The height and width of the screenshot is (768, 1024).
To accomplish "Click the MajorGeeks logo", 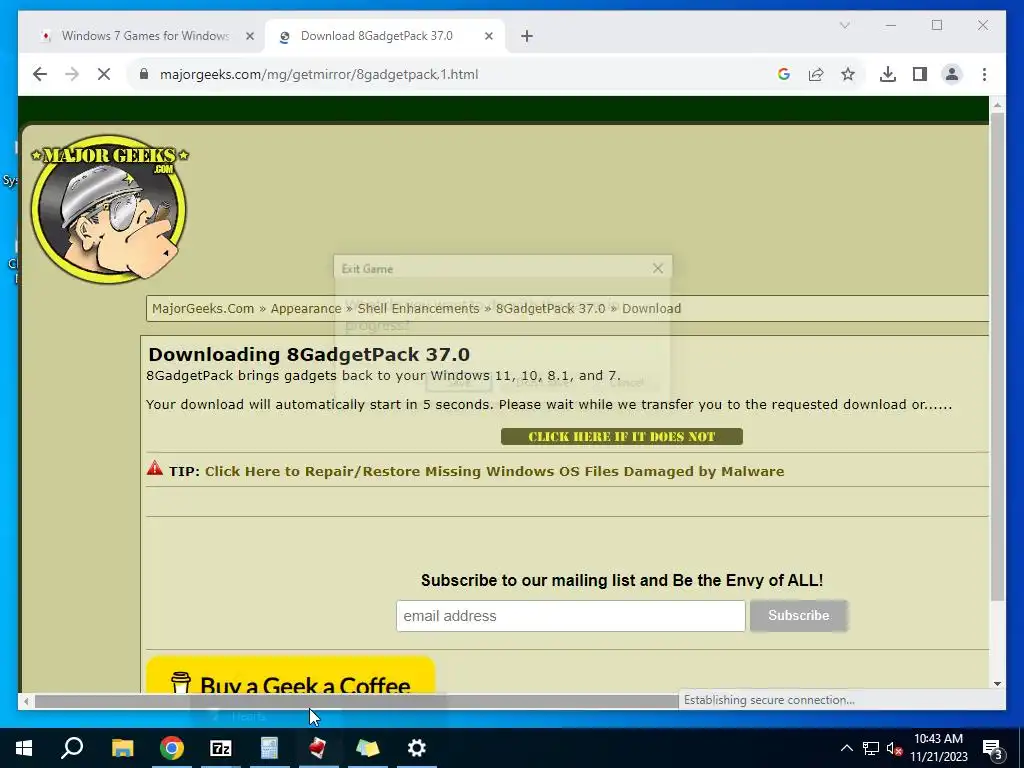I will click(109, 210).
